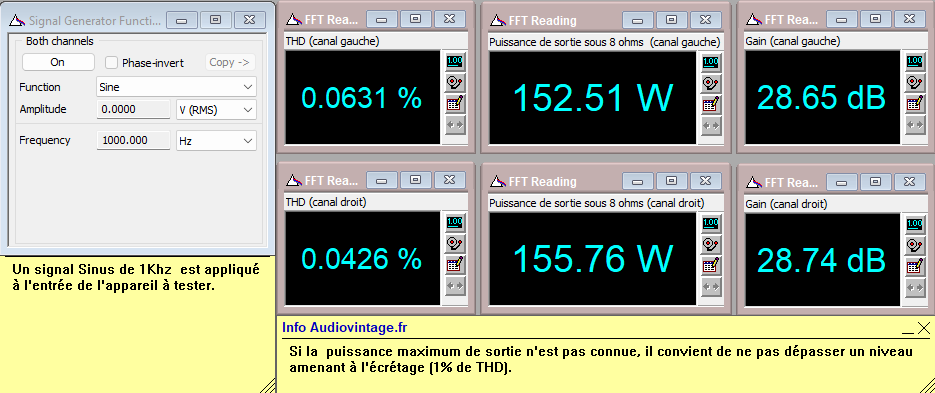Open the Hz frequency unit dropdown
Image resolution: width=935 pixels, height=393 pixels.
pos(216,141)
